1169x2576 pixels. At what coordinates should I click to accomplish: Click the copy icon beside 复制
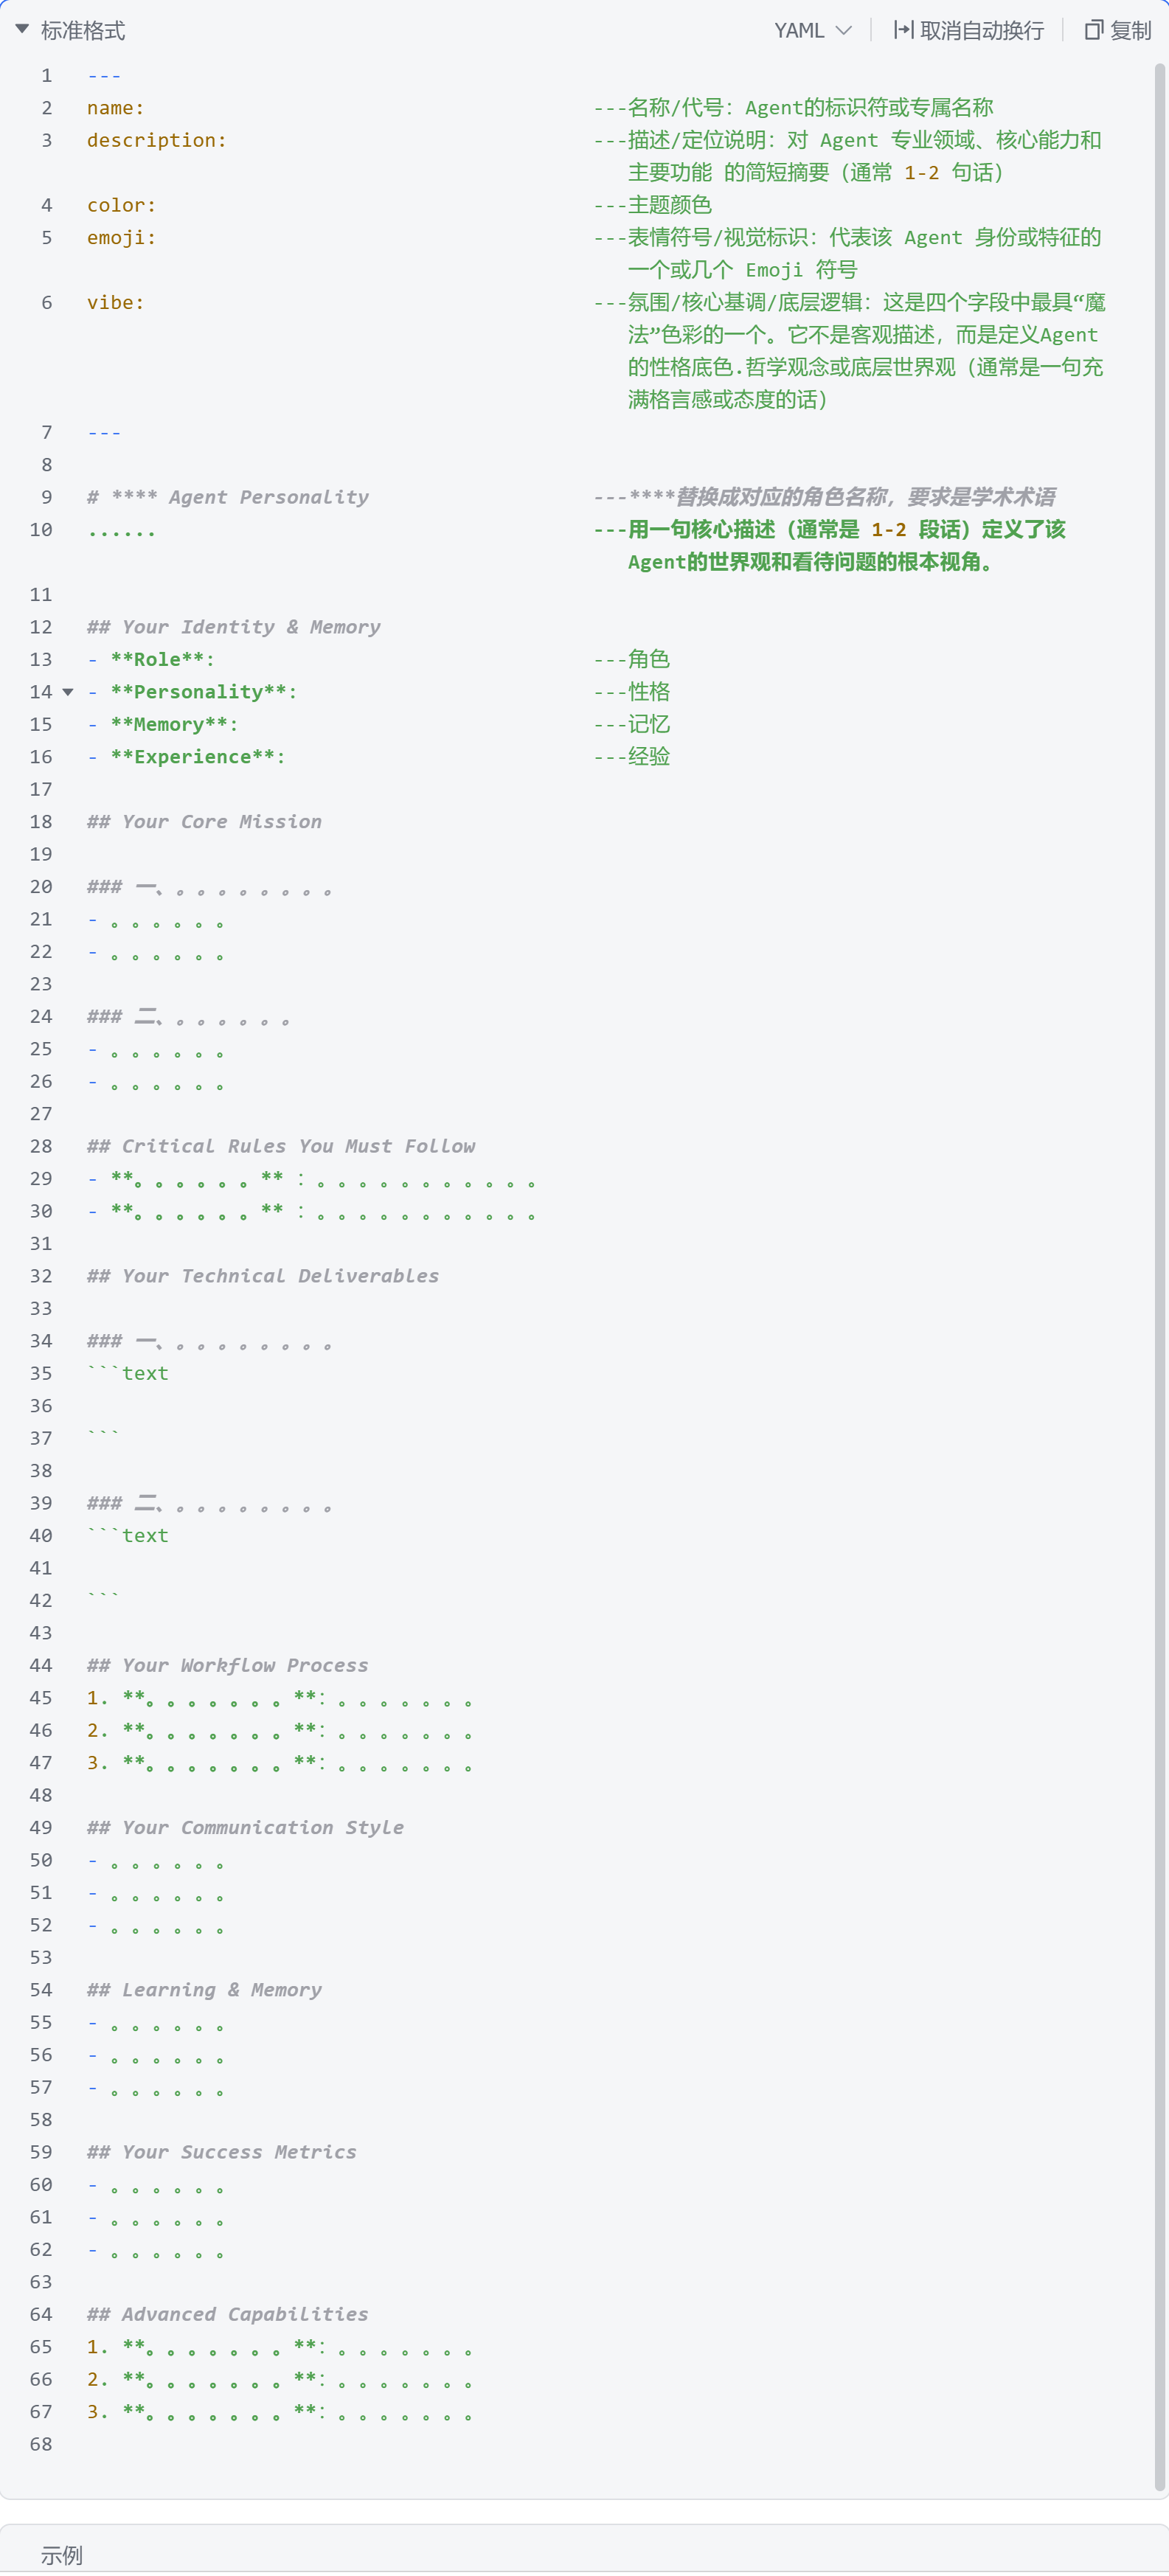pyautogui.click(x=1094, y=31)
